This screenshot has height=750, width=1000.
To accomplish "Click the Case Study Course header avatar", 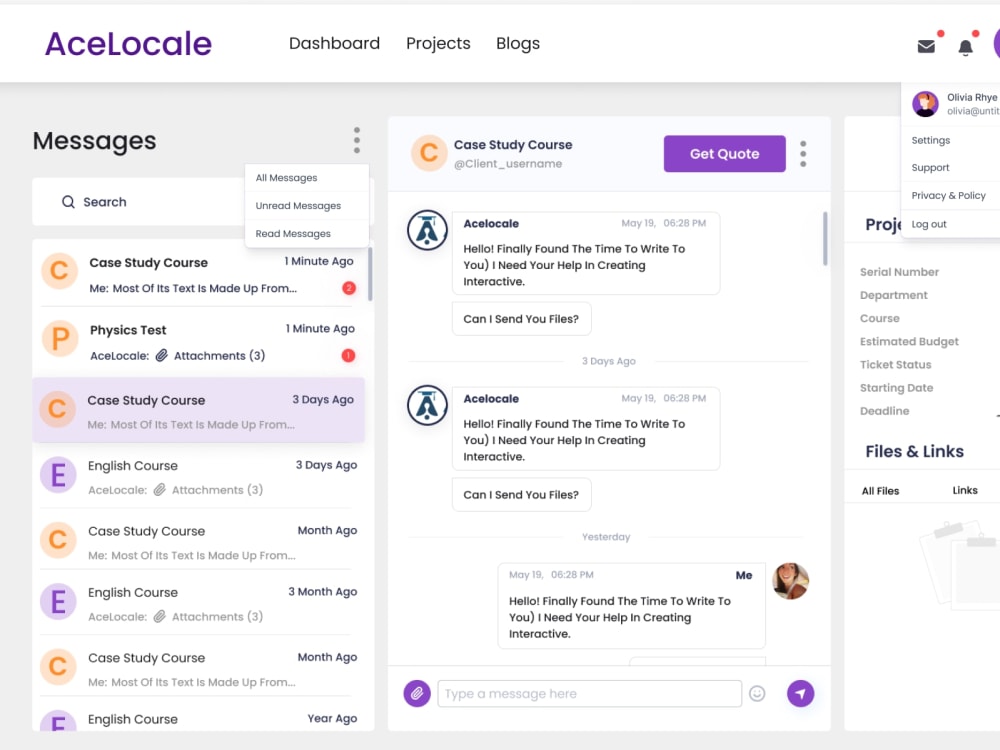I will [429, 153].
